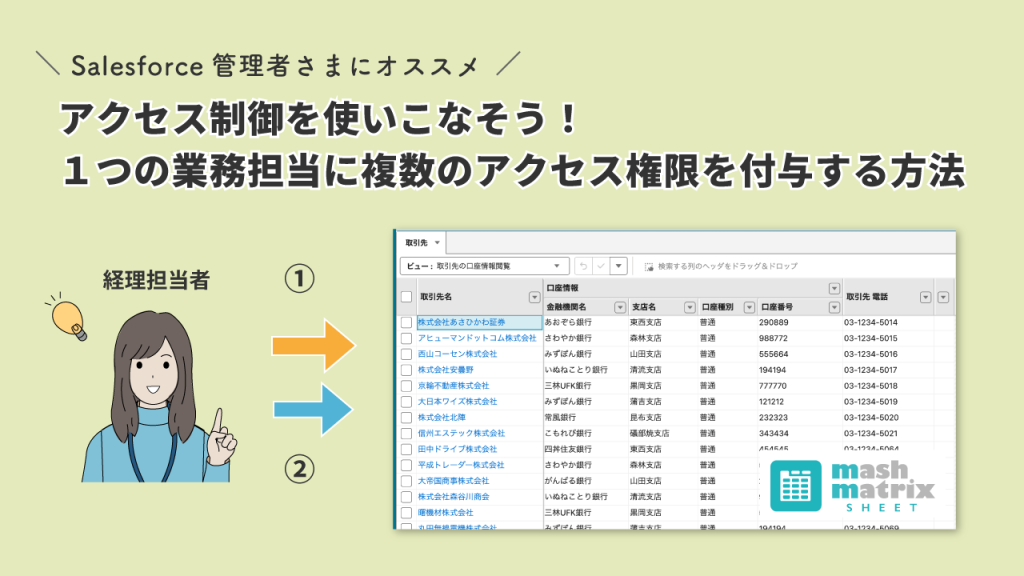The width and height of the screenshot is (1024, 576).
Task: Tick the select-all checkbox in the header
Action: click(406, 296)
